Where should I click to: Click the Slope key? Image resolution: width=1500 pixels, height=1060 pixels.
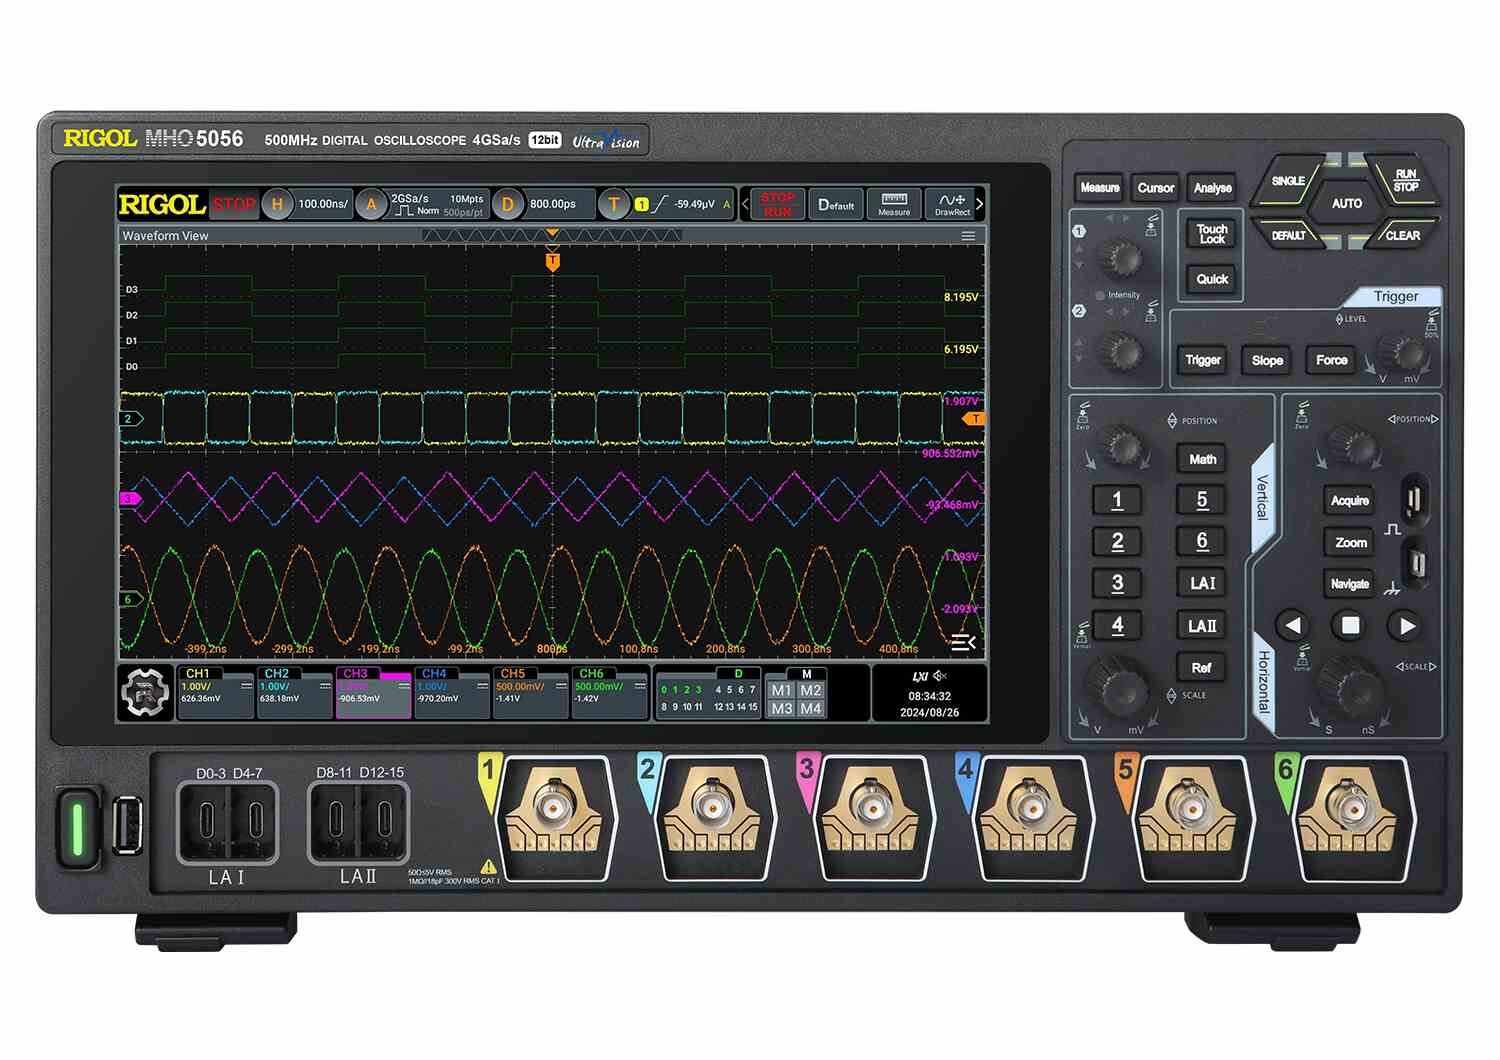point(1267,361)
